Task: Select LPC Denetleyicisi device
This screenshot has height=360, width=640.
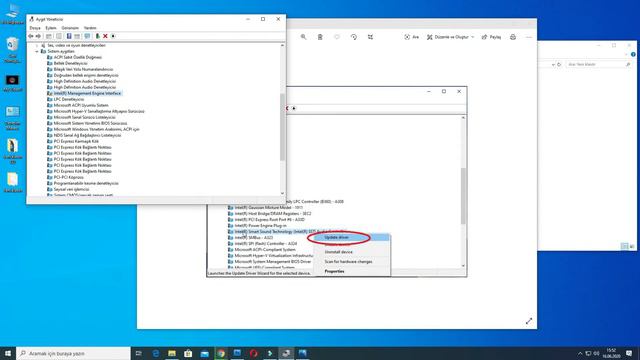Action: pyautogui.click(x=69, y=99)
